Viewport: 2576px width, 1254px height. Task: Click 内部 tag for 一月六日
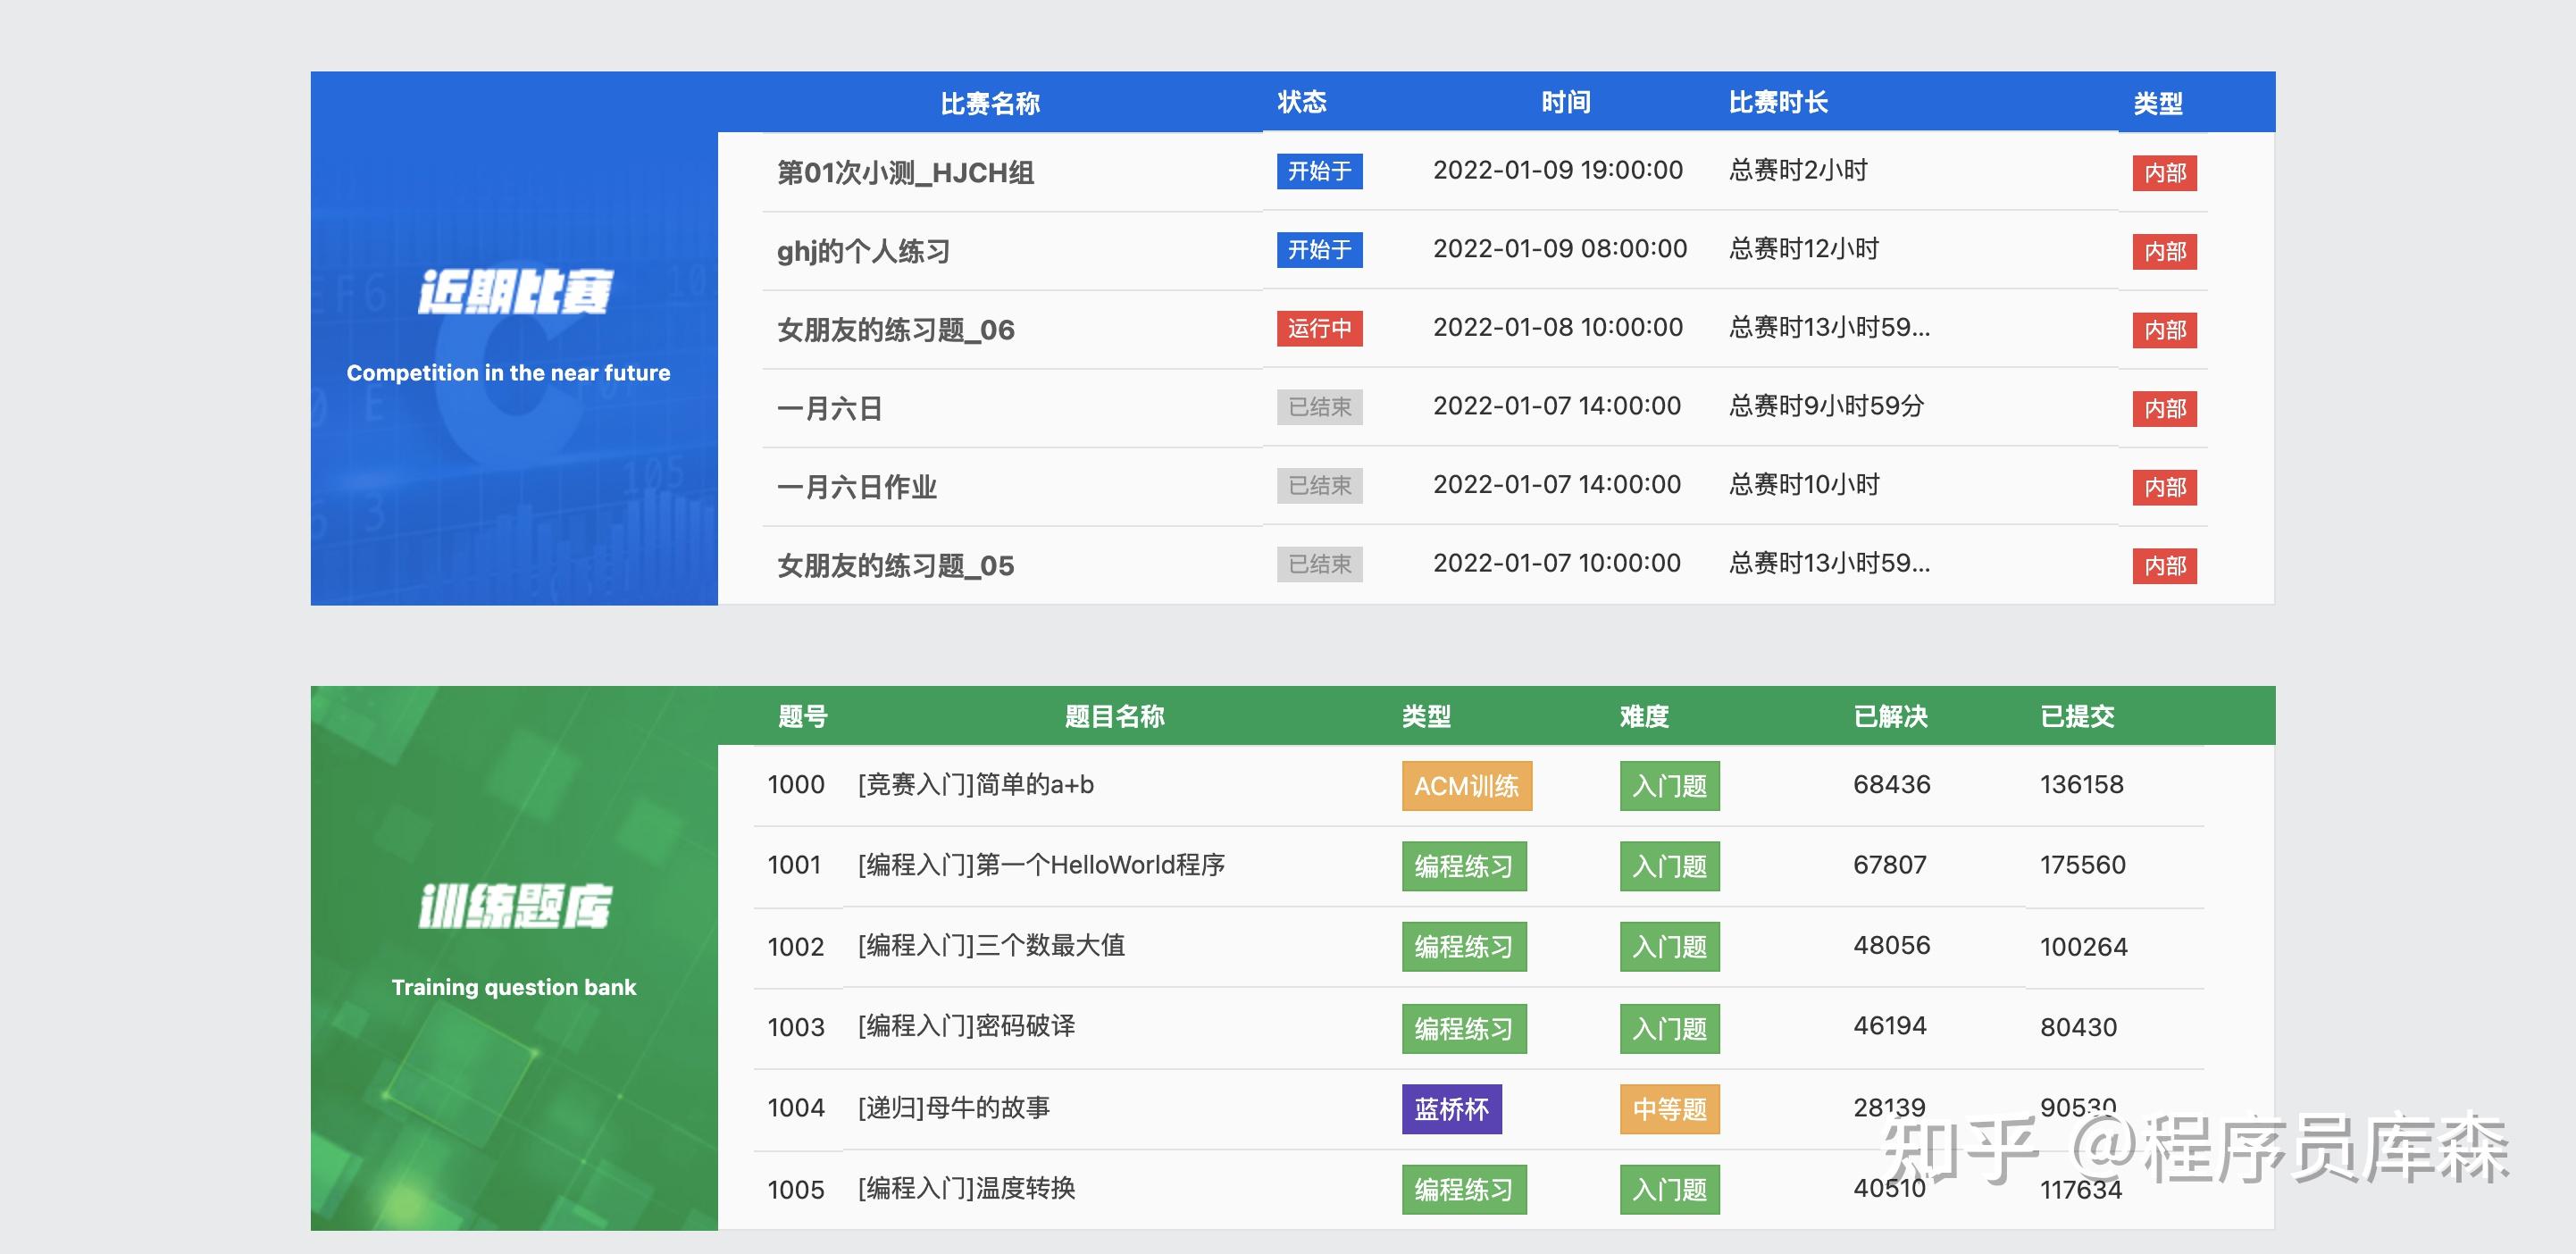(2164, 408)
